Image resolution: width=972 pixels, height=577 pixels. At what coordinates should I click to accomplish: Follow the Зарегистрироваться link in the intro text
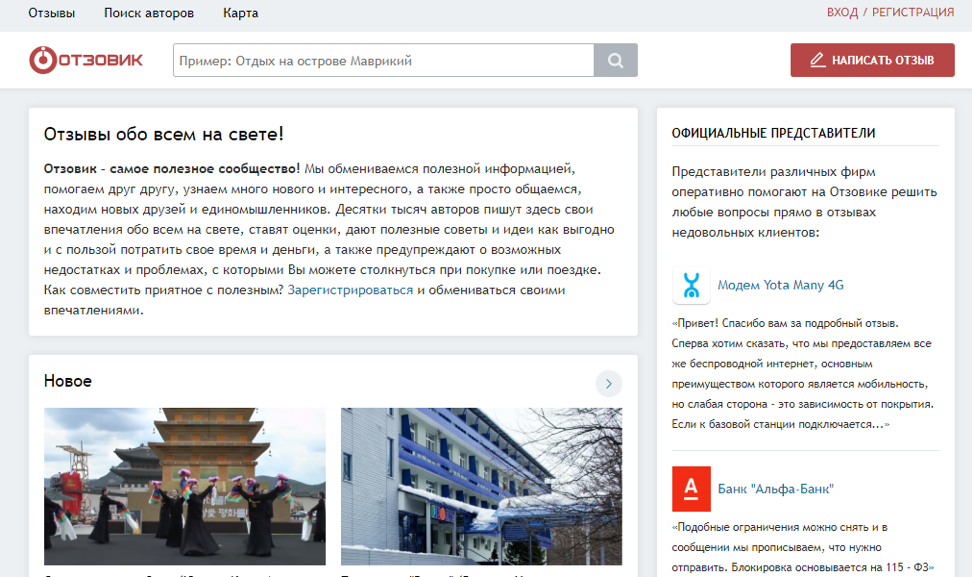350,290
